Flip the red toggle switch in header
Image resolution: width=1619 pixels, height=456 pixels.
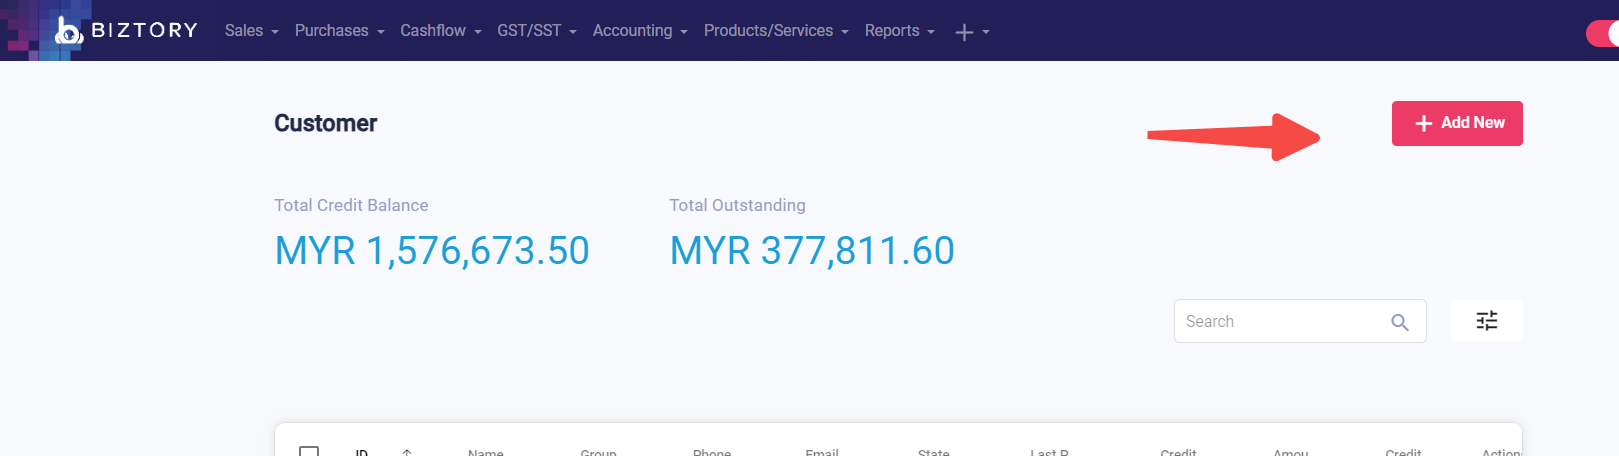[1602, 33]
